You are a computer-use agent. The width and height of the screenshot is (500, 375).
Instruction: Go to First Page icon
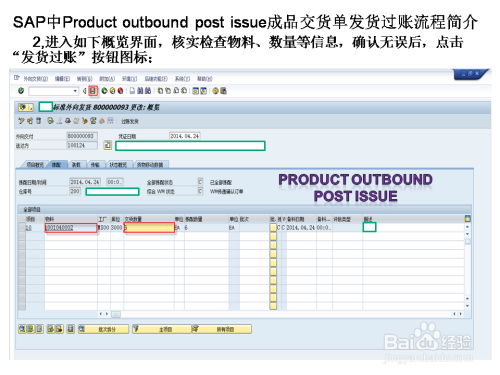tap(160, 91)
